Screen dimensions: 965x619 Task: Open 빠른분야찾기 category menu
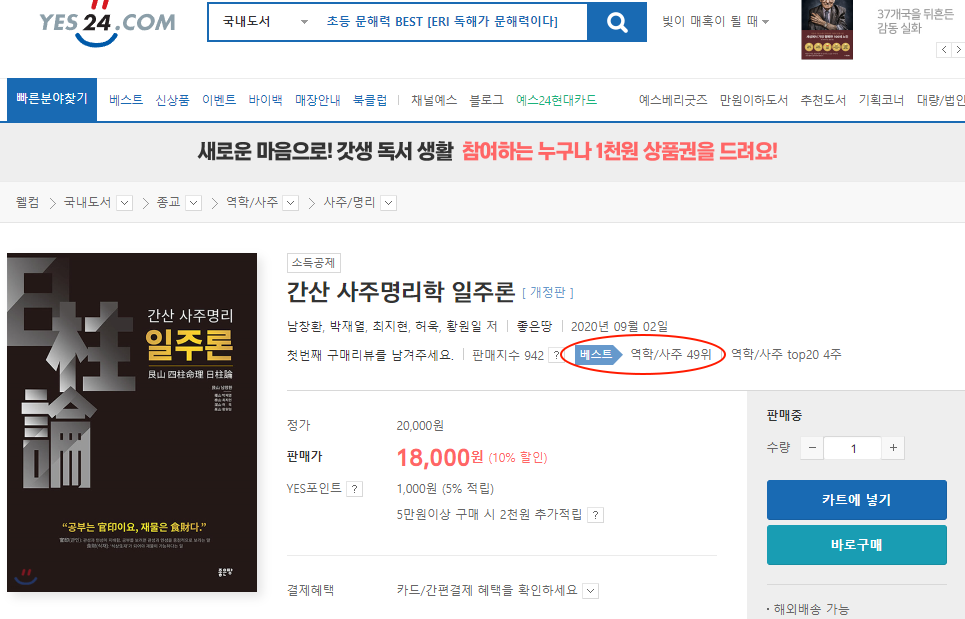click(52, 99)
